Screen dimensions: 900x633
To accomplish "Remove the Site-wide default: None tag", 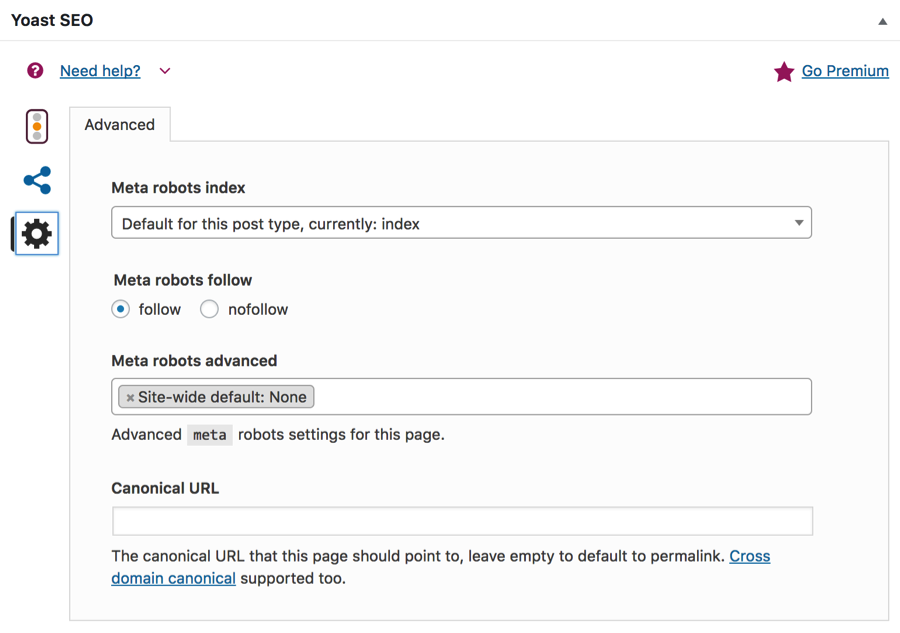I will [130, 397].
